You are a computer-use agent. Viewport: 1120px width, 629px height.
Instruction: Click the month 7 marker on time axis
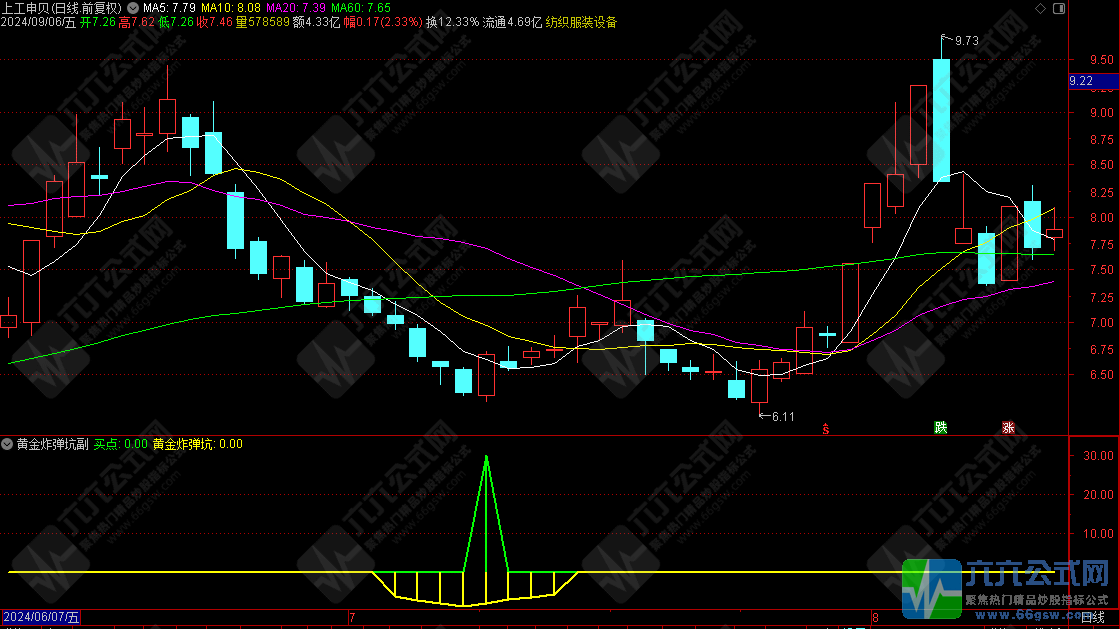pos(351,617)
